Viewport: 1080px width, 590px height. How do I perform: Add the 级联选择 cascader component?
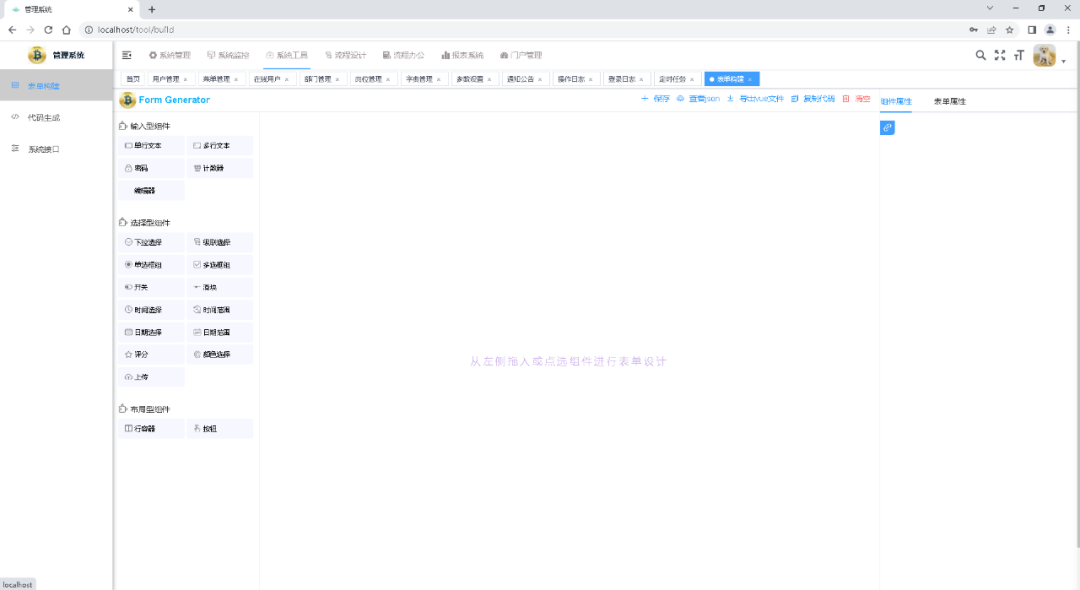click(x=219, y=241)
